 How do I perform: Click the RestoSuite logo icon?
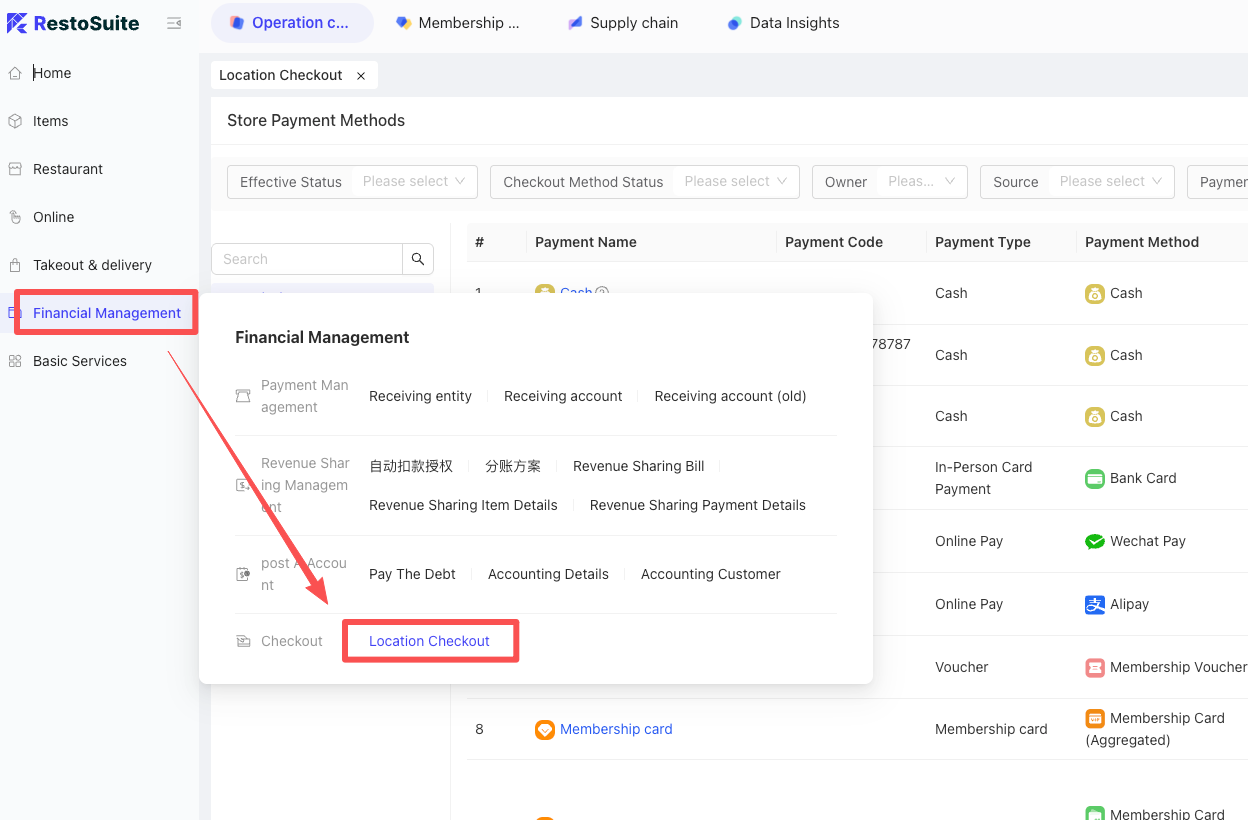(x=17, y=23)
